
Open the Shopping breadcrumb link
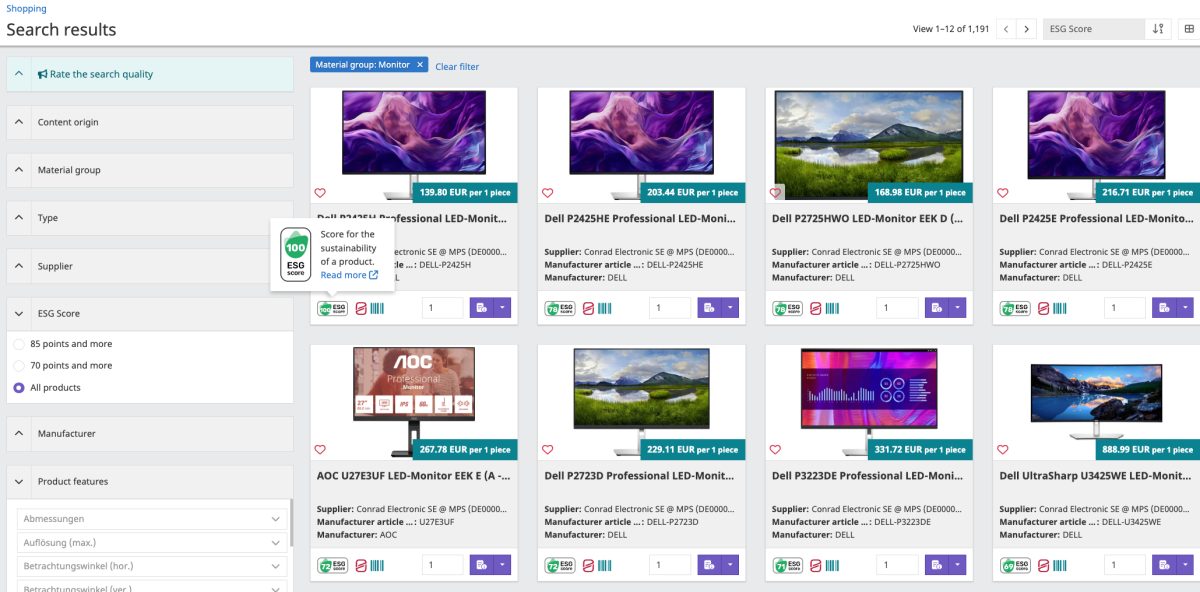click(26, 9)
